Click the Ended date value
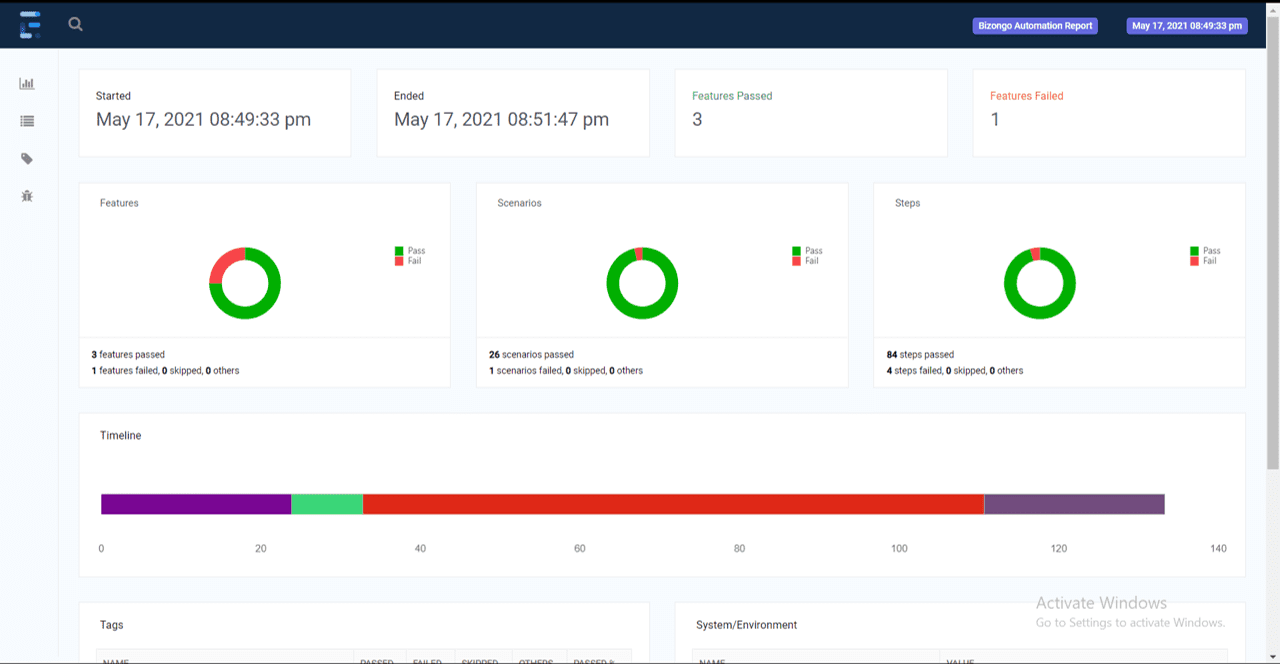Screen dimensions: 1280x664 point(501,120)
